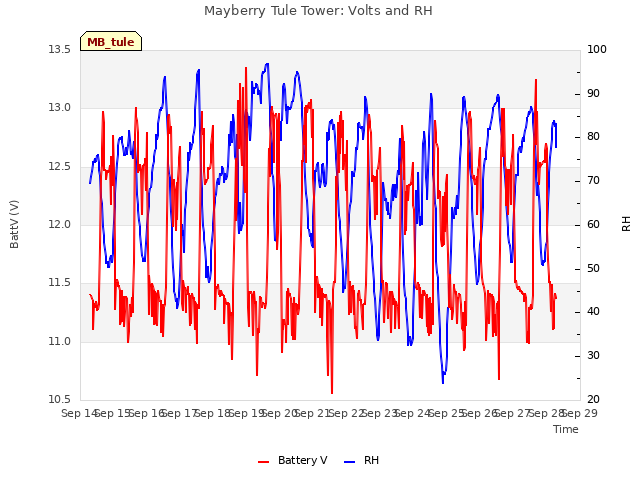Viewport: 640px width, 480px height.
Task: Click the 80 right axis tick label
Action: point(593,137)
